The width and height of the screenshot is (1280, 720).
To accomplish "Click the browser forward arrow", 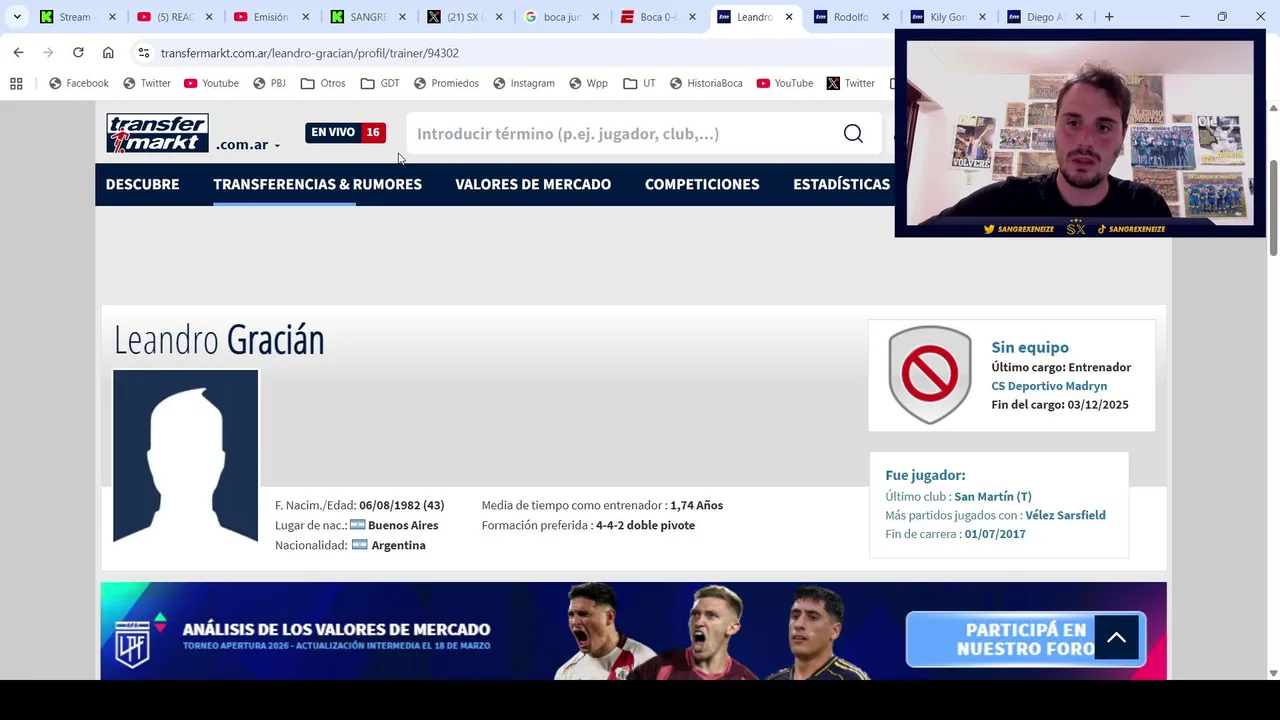I will click(x=48, y=53).
